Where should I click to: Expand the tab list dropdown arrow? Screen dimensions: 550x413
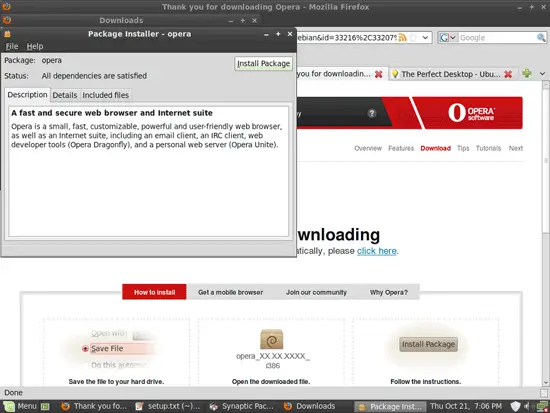coord(542,74)
